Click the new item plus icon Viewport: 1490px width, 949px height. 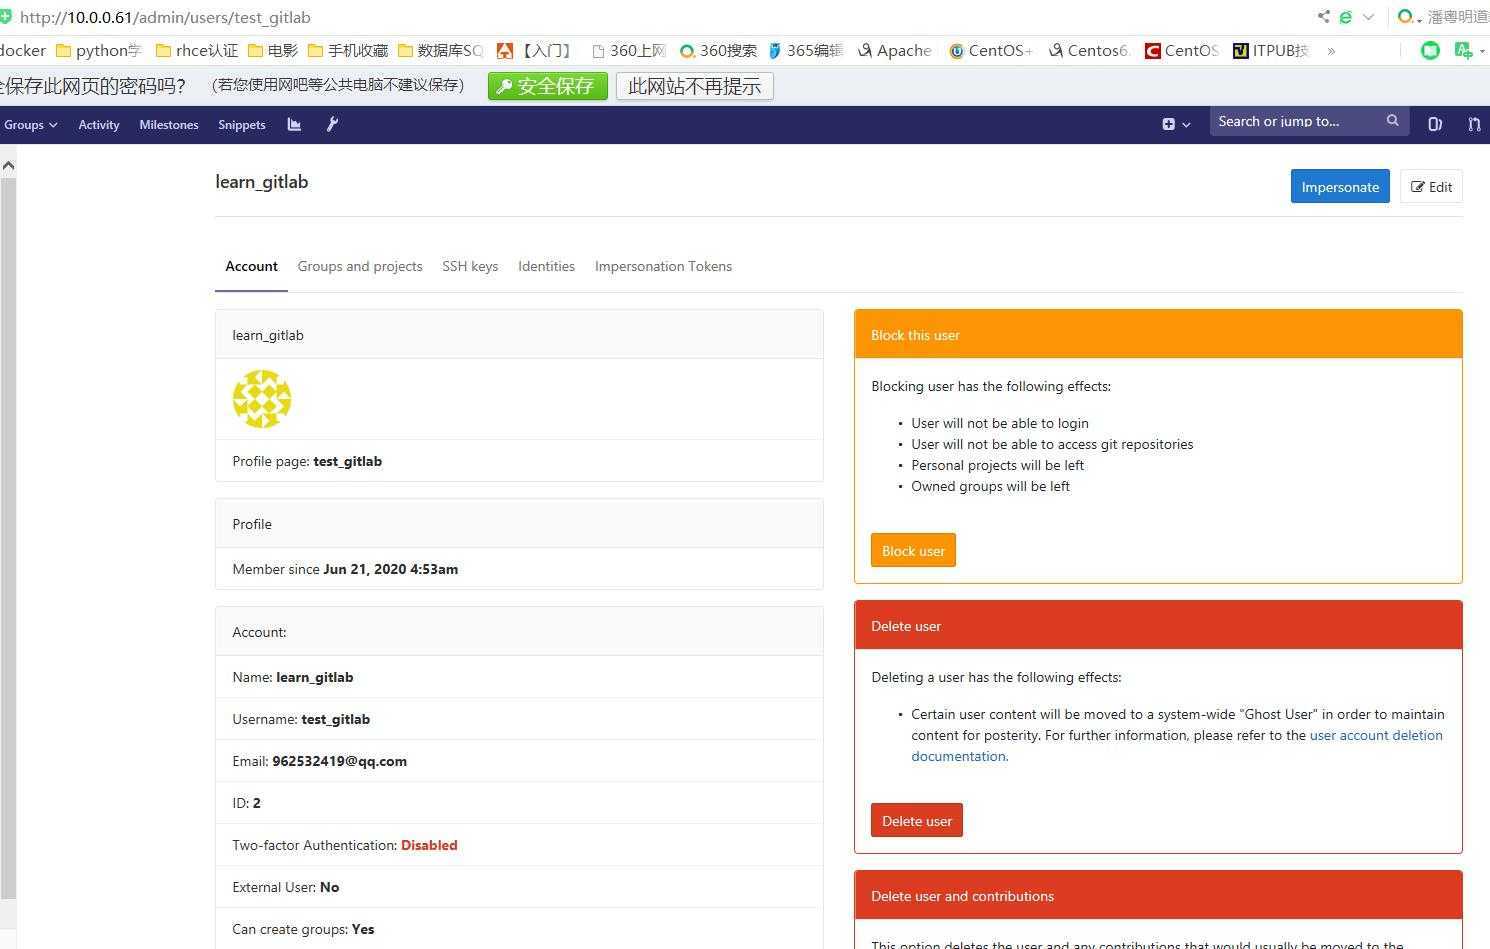[x=1168, y=124]
